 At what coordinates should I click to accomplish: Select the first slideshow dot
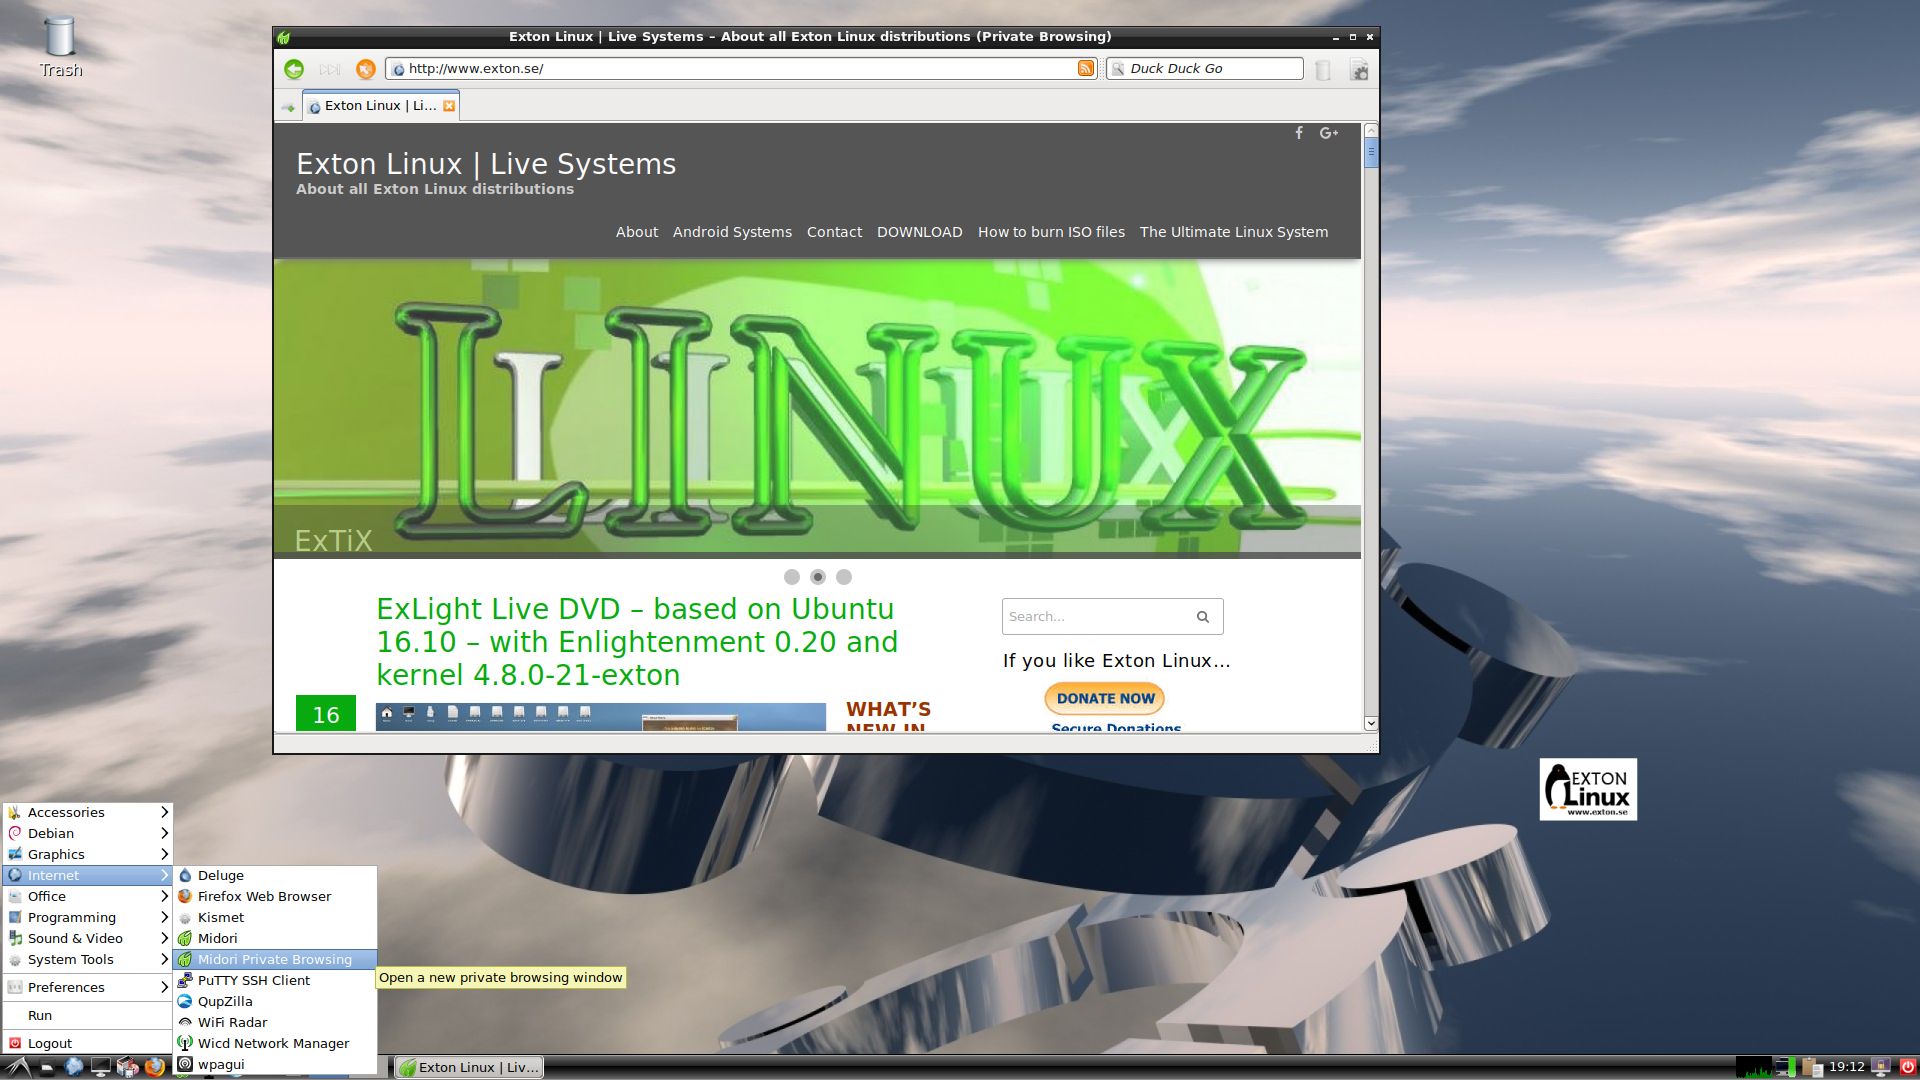pos(792,577)
